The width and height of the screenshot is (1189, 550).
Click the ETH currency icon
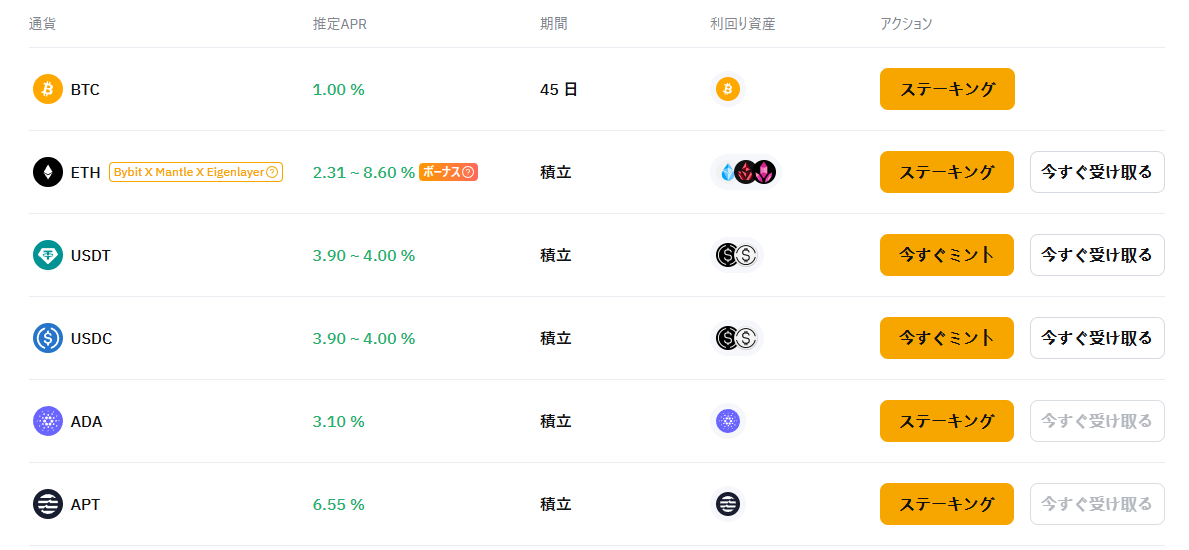[x=48, y=172]
